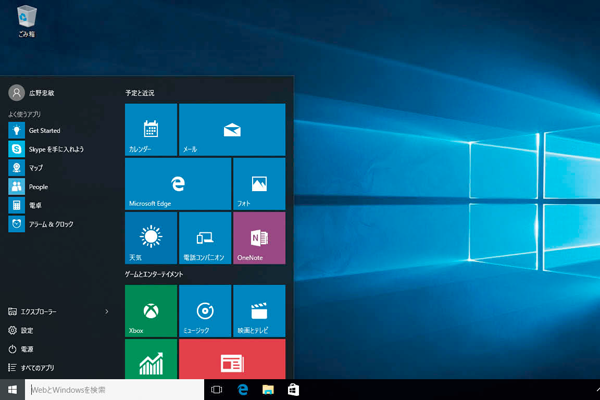Click the よく使うアプリ section label
This screenshot has width=600, height=400.
coord(24,114)
